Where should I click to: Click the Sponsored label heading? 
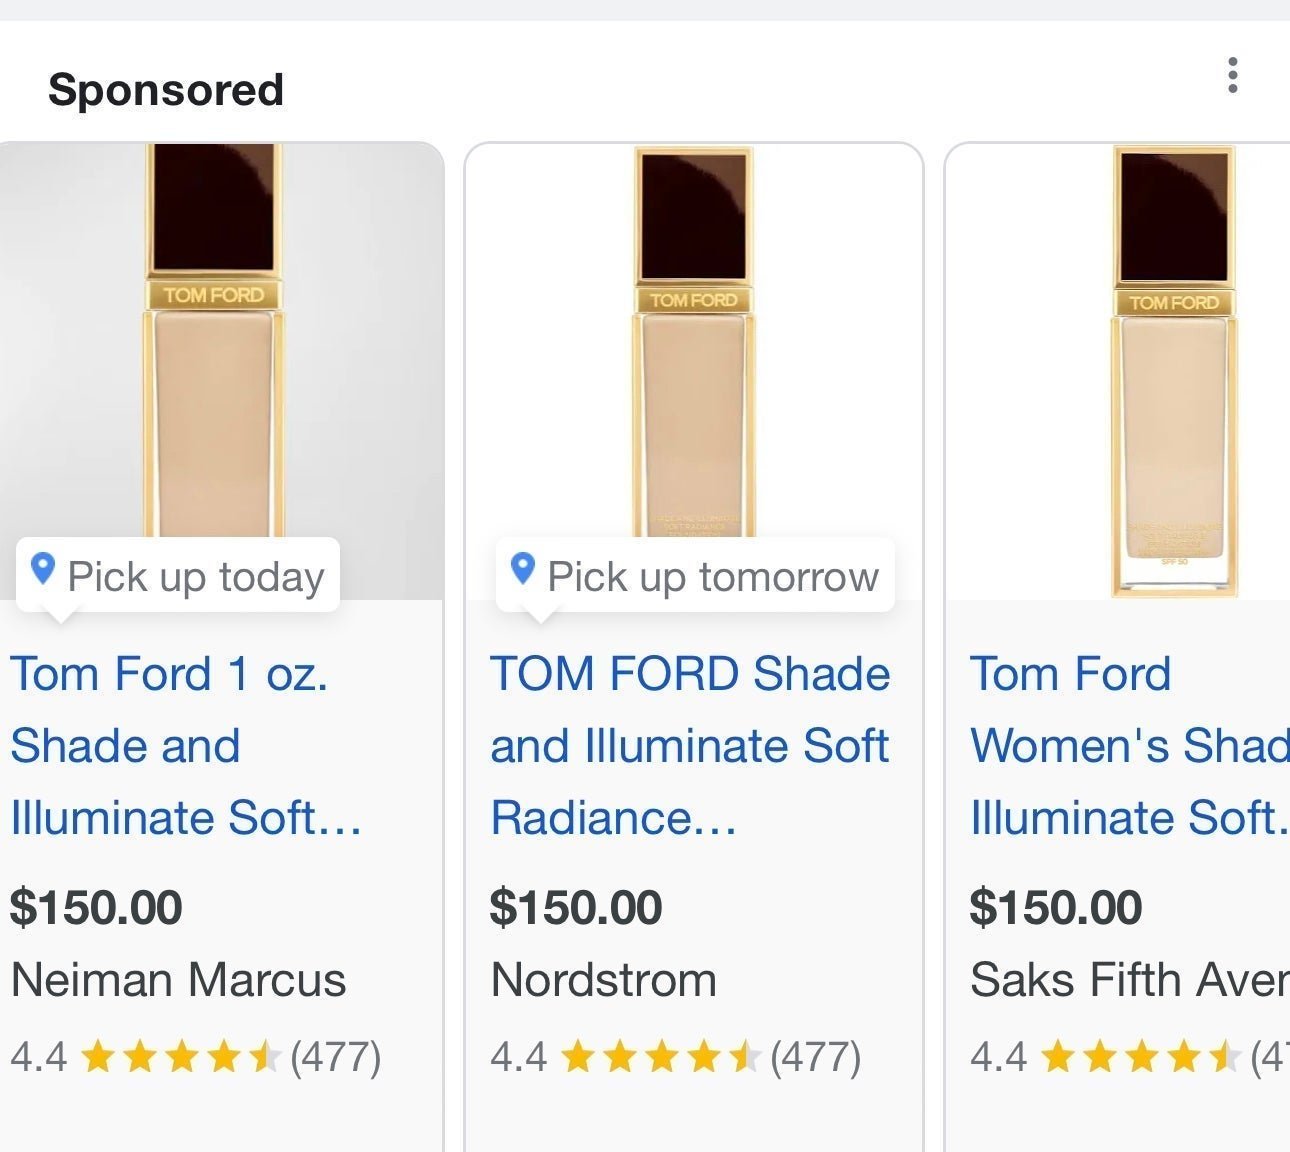pos(166,90)
